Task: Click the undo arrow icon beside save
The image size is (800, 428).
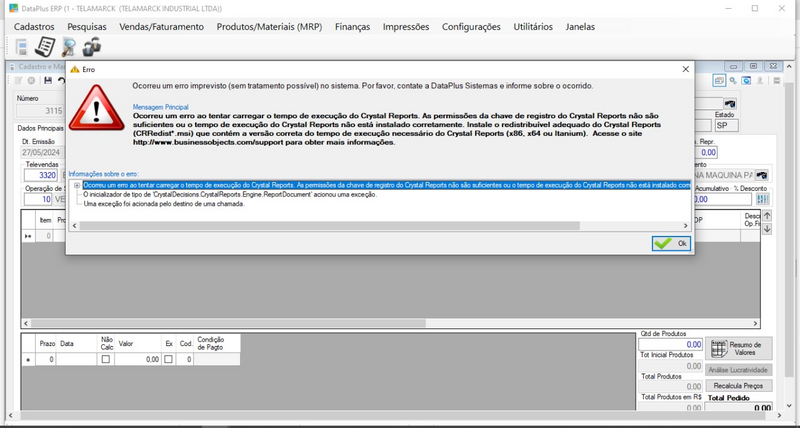Action: point(61,81)
